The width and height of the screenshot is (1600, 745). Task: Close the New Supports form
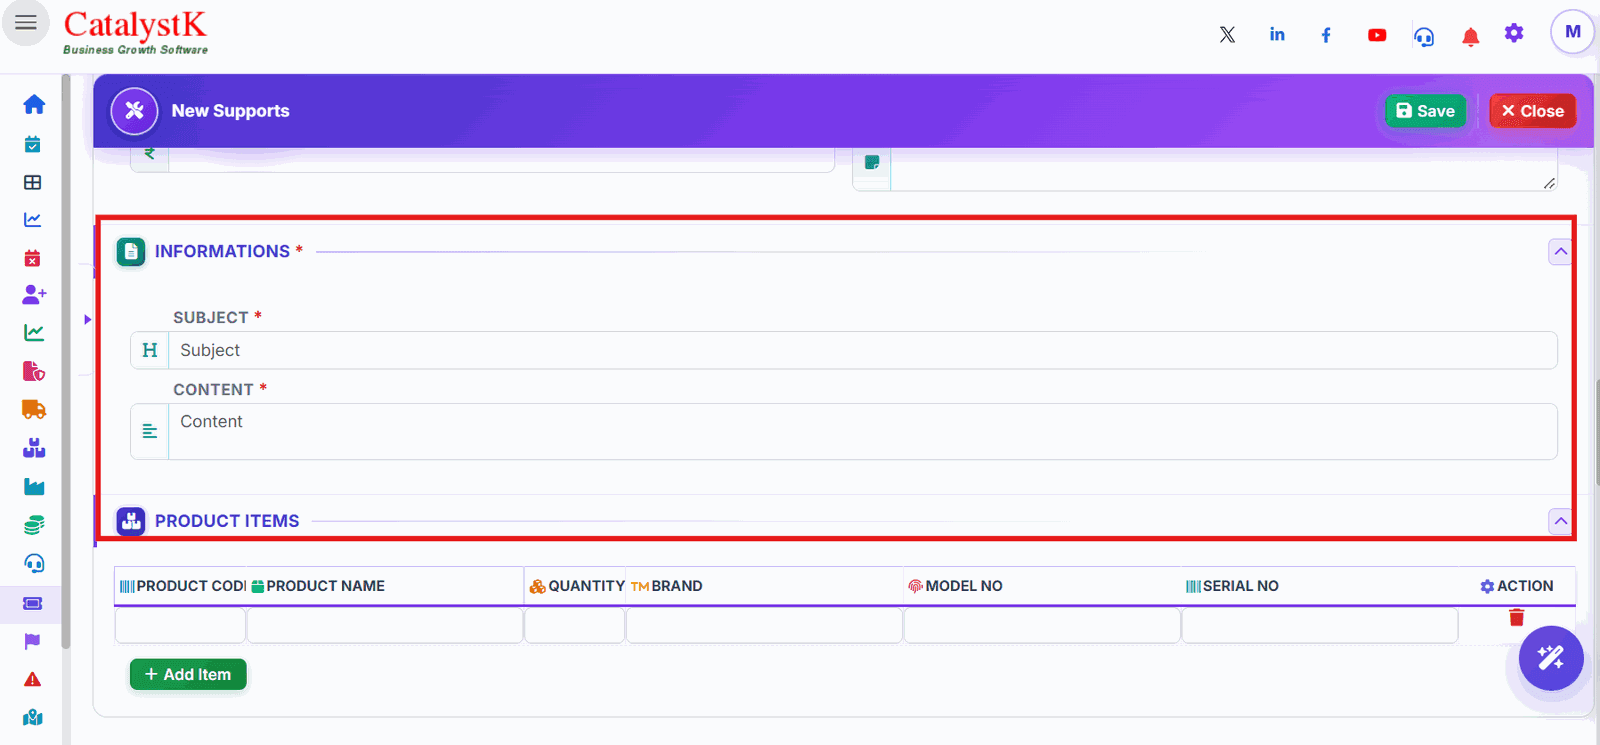click(x=1532, y=111)
